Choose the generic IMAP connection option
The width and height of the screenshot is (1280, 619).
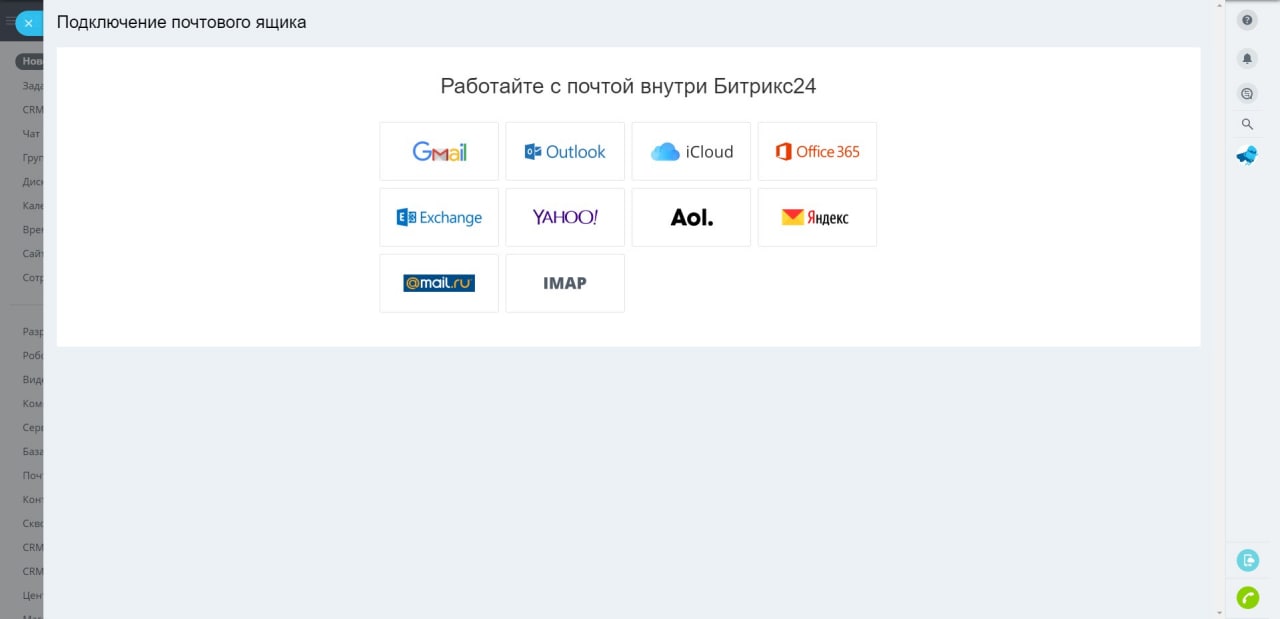(x=565, y=283)
